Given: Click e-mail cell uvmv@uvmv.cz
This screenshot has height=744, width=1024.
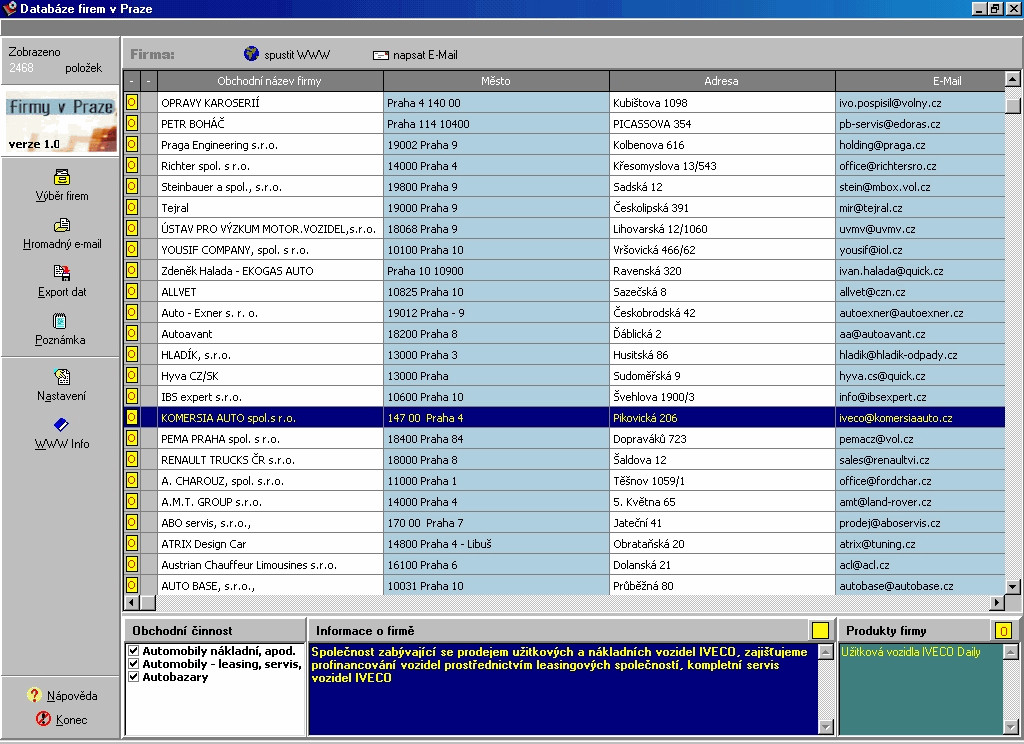Looking at the screenshot, I should (x=920, y=229).
